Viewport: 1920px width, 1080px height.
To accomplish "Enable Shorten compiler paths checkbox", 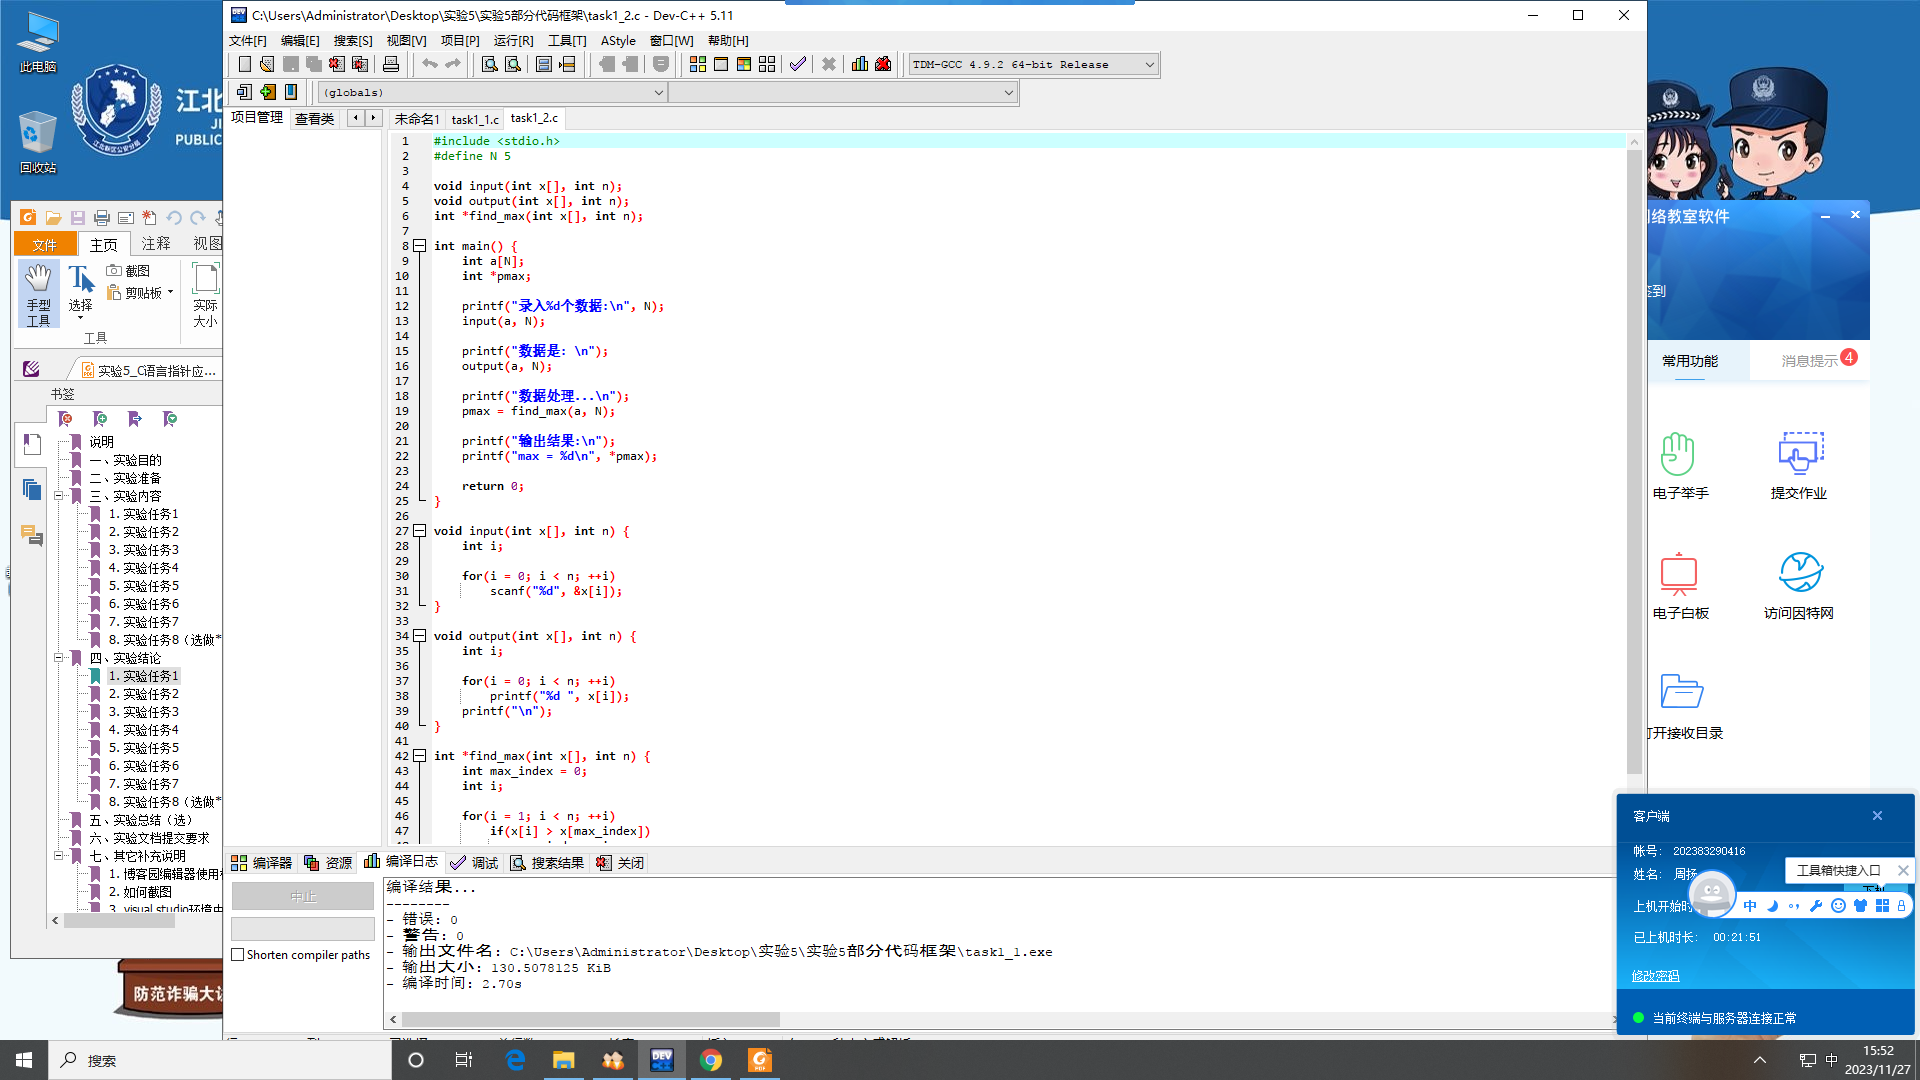I will (238, 955).
